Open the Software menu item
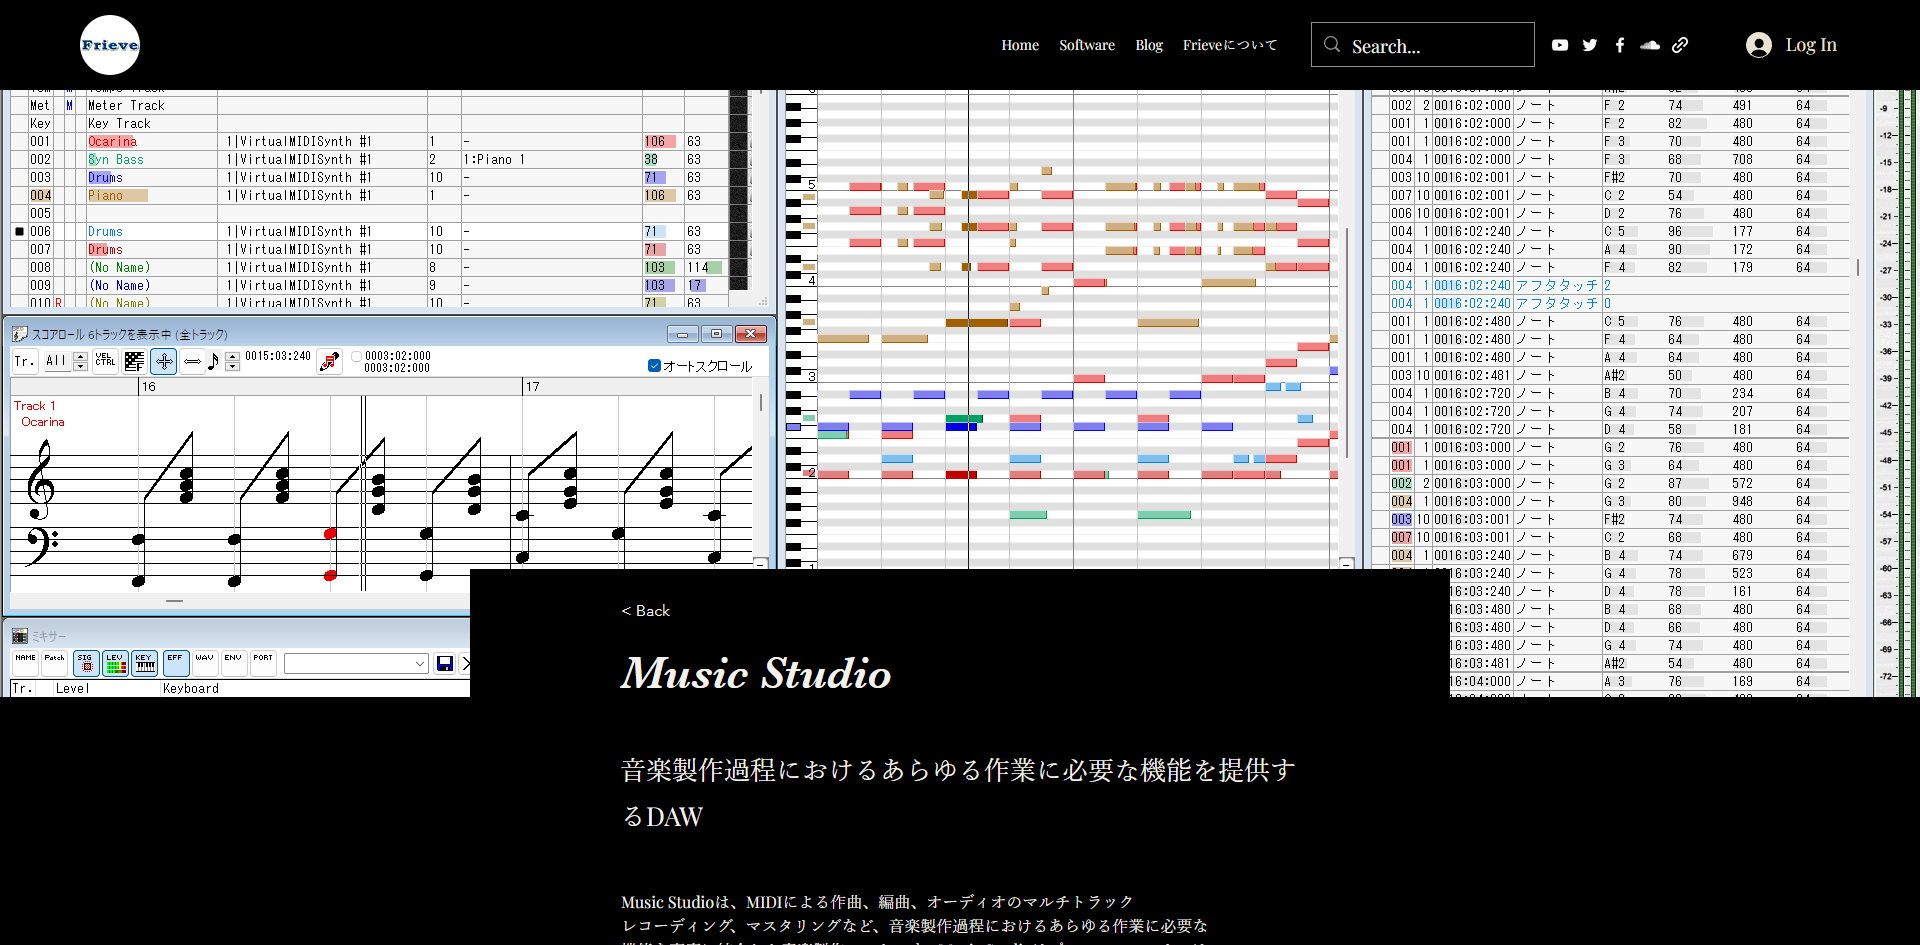The image size is (1920, 945). 1087,45
